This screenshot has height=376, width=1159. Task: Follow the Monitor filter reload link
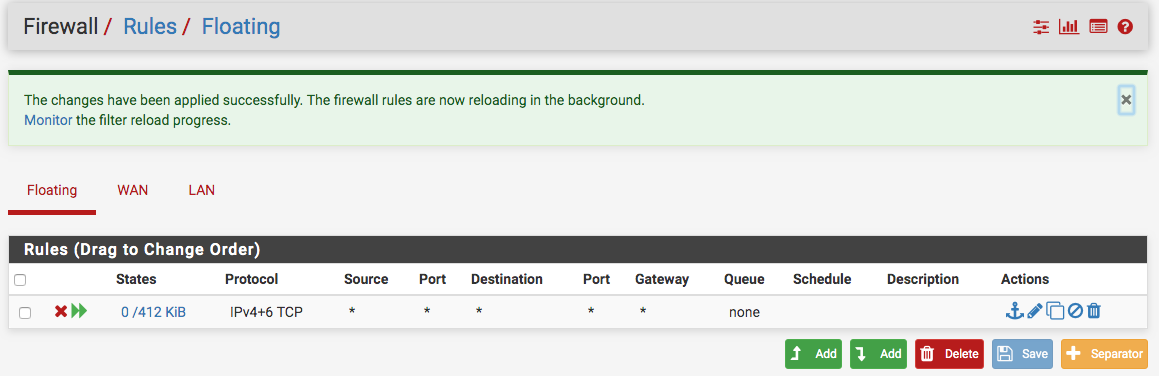pyautogui.click(x=48, y=120)
